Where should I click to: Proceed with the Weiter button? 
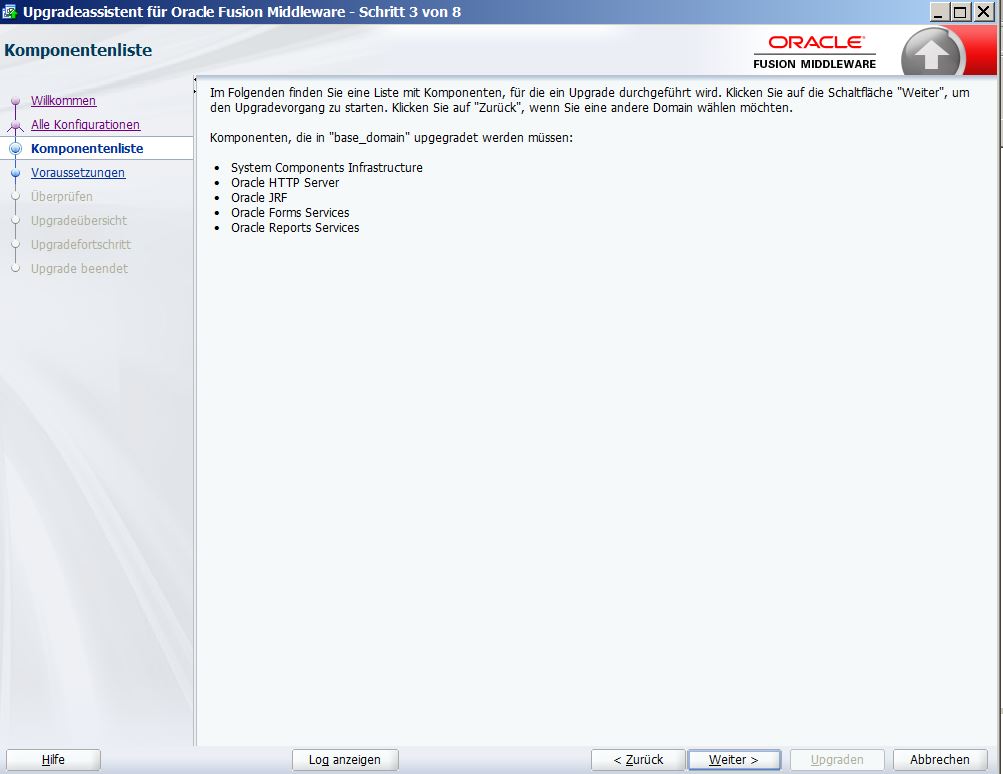click(734, 759)
